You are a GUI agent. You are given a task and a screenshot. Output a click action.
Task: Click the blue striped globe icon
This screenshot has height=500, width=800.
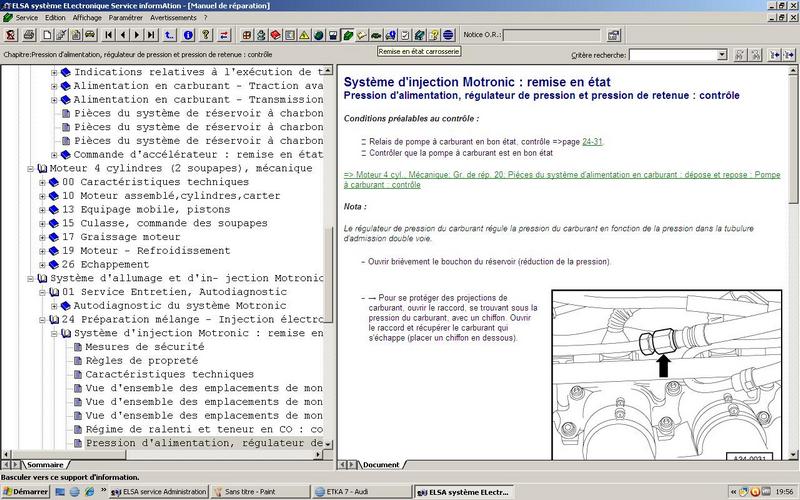pyautogui.click(x=448, y=35)
